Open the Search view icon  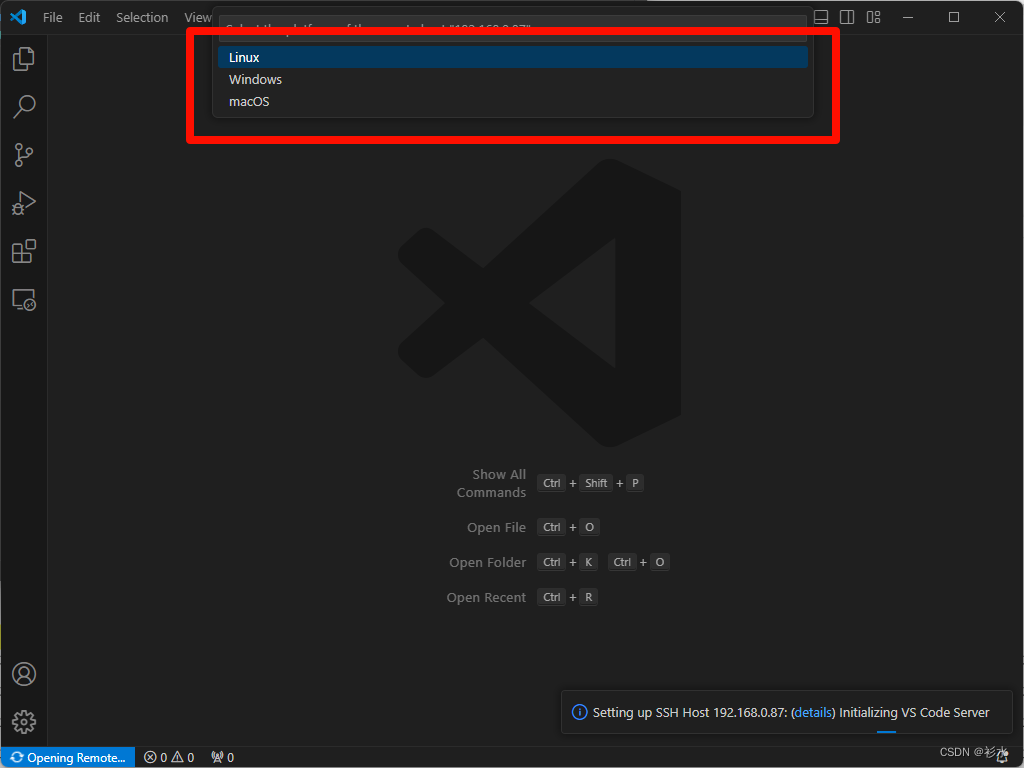pos(24,106)
